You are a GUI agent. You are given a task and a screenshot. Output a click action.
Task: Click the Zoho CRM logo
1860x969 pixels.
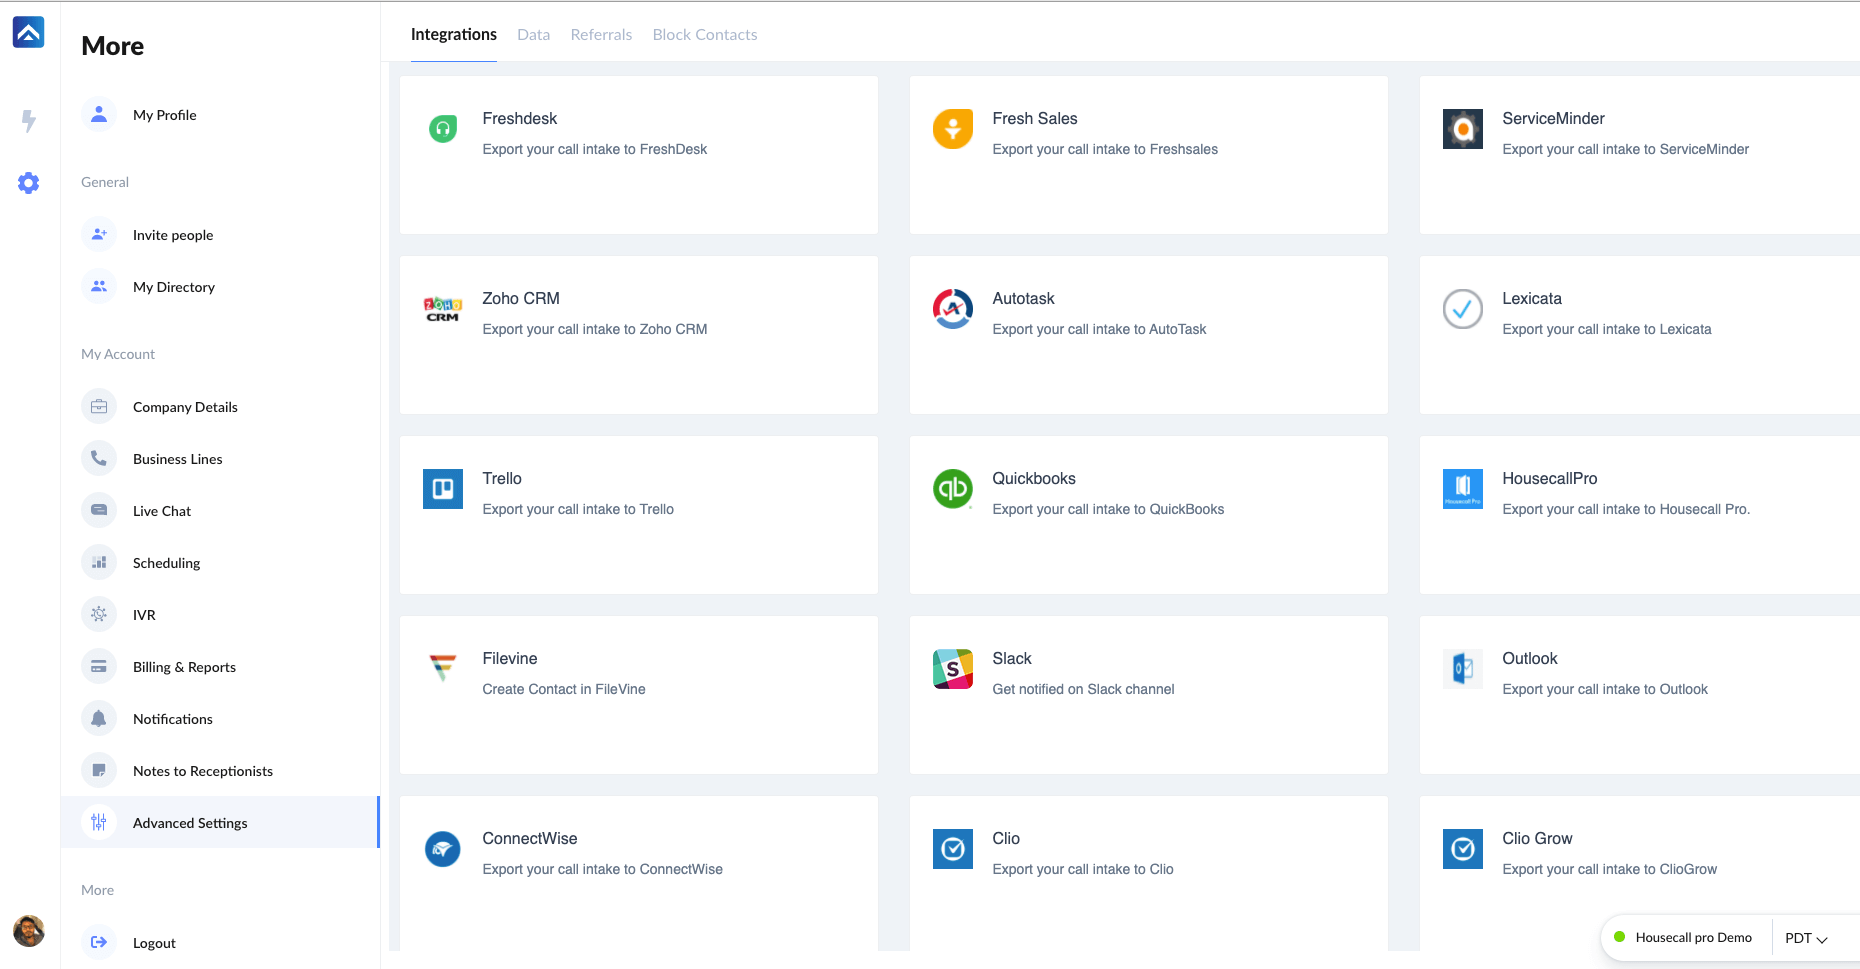click(x=443, y=309)
